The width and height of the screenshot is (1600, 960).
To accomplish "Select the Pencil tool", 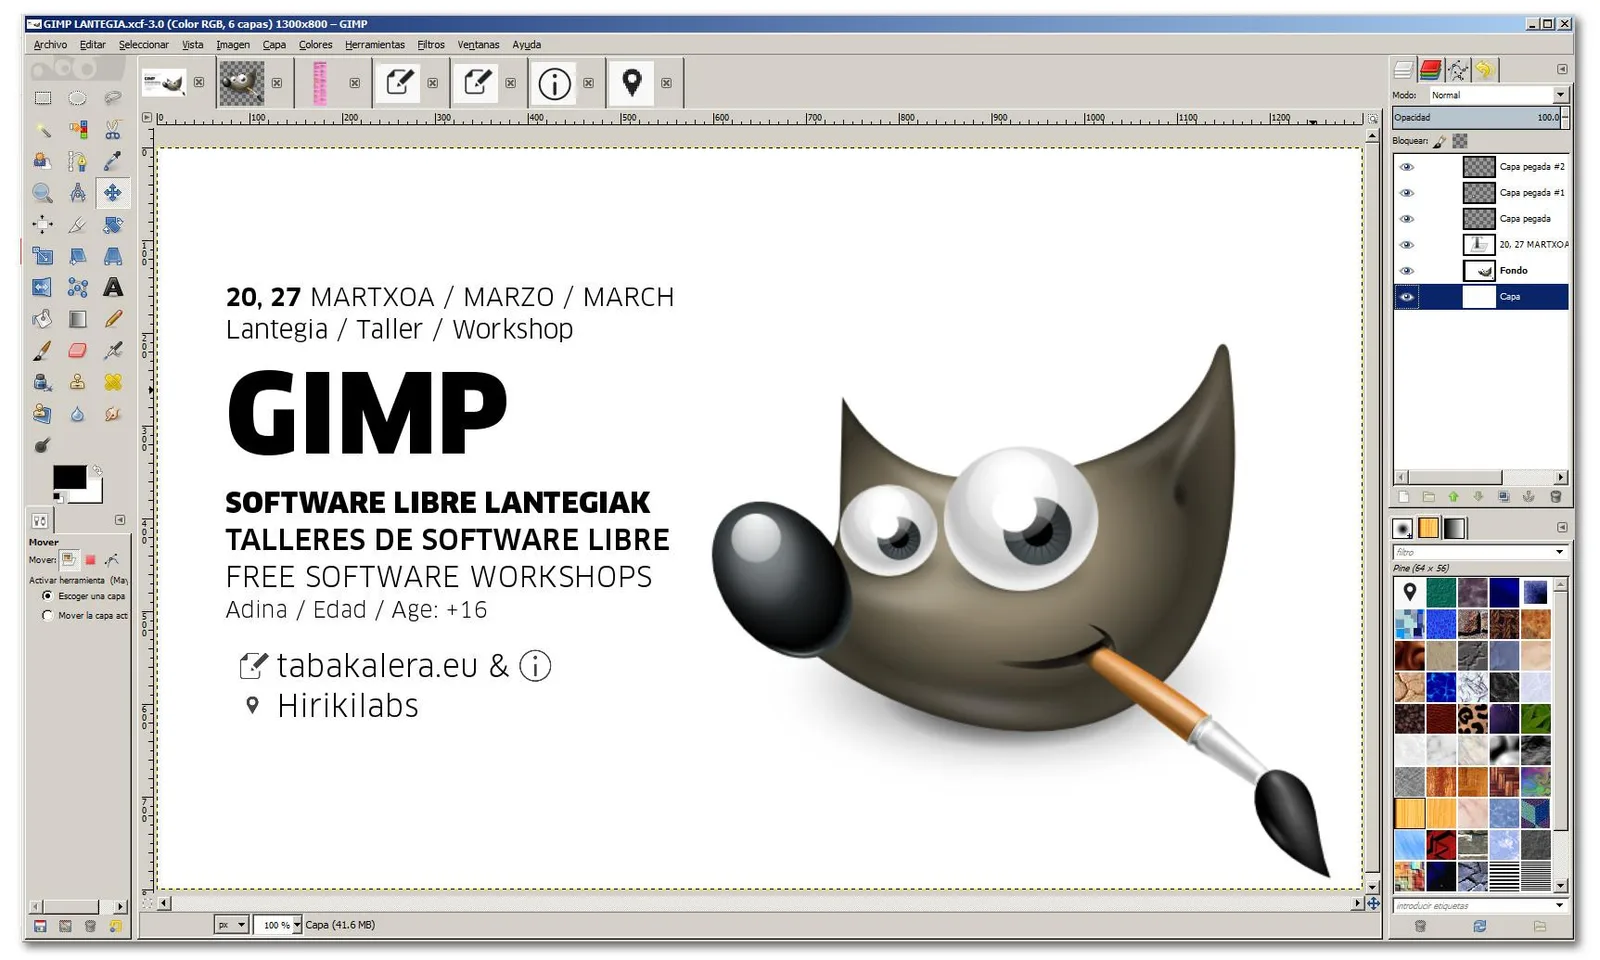I will click(x=113, y=319).
